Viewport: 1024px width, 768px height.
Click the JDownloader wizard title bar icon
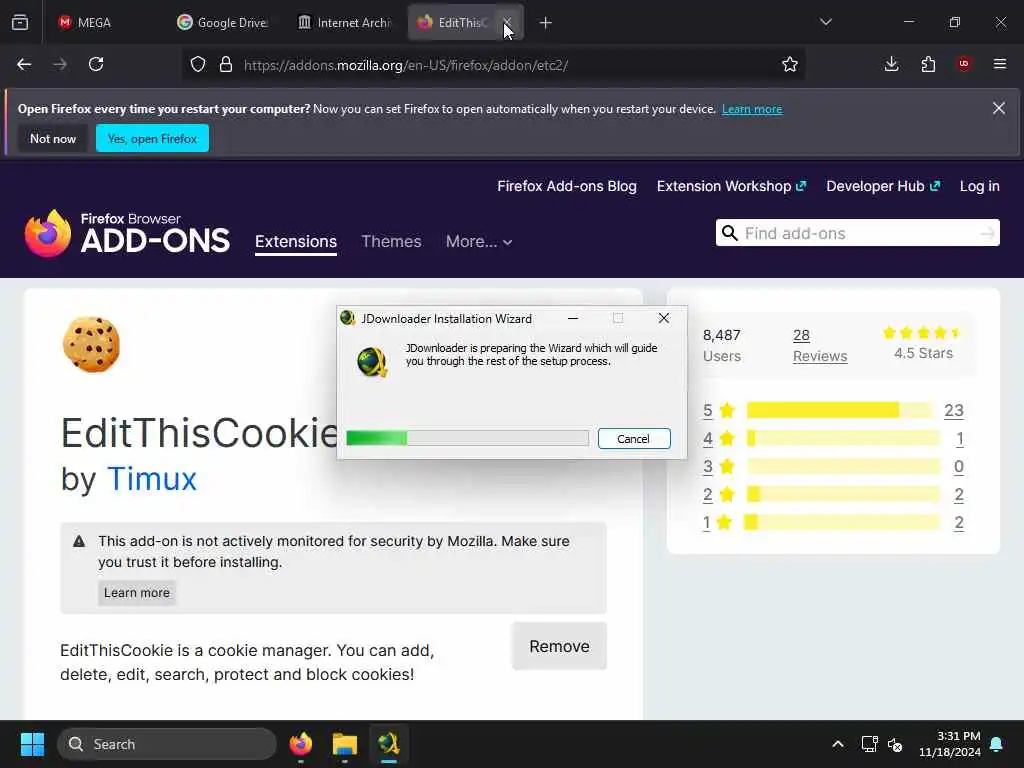(347, 318)
